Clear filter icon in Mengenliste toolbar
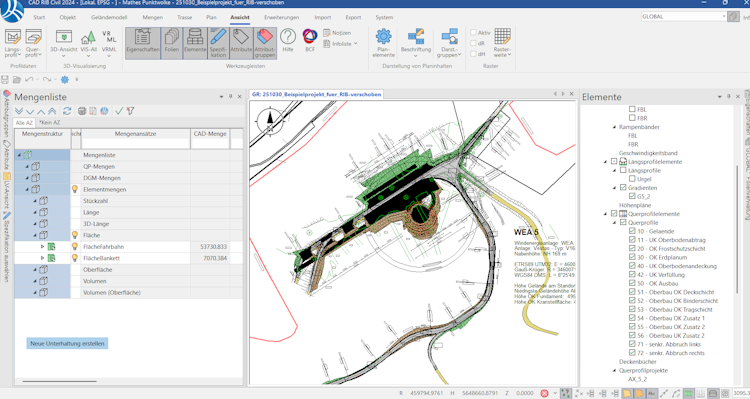This screenshot has width=750, height=399. click(130, 111)
